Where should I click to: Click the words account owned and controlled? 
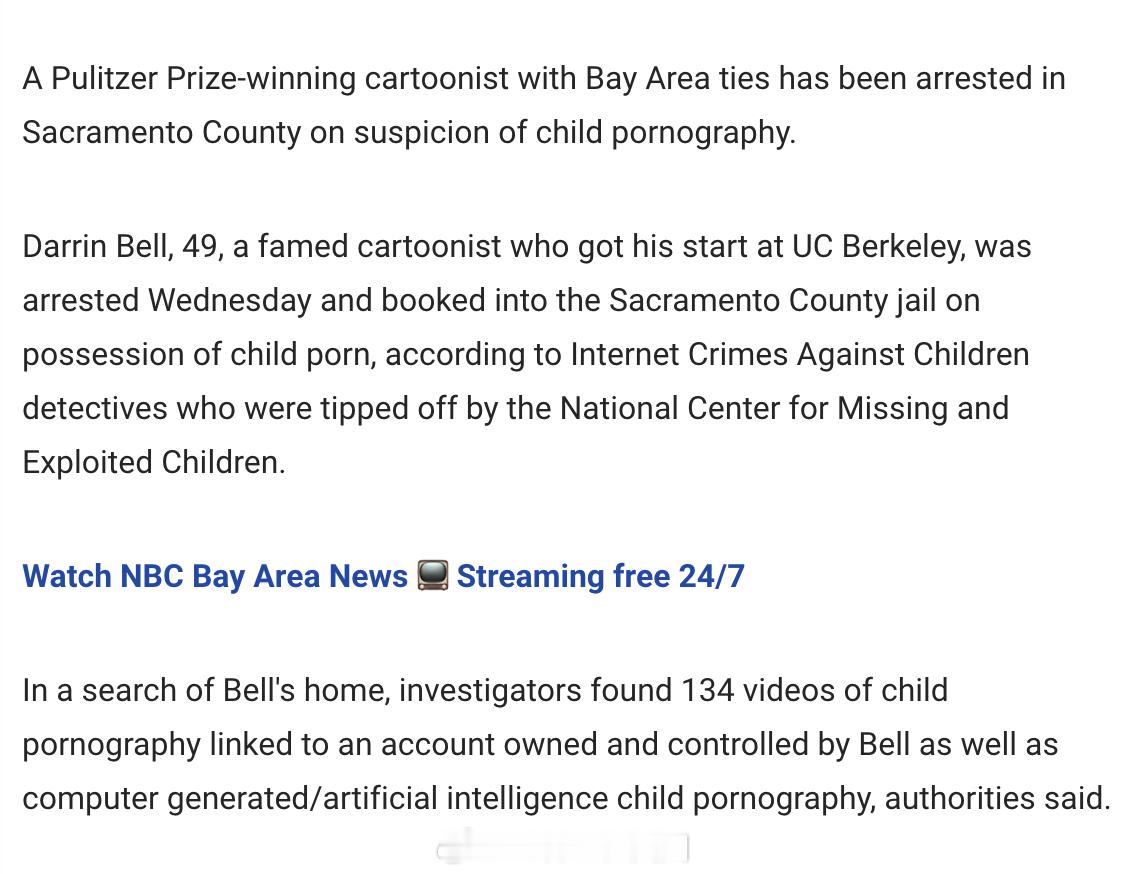click(595, 744)
